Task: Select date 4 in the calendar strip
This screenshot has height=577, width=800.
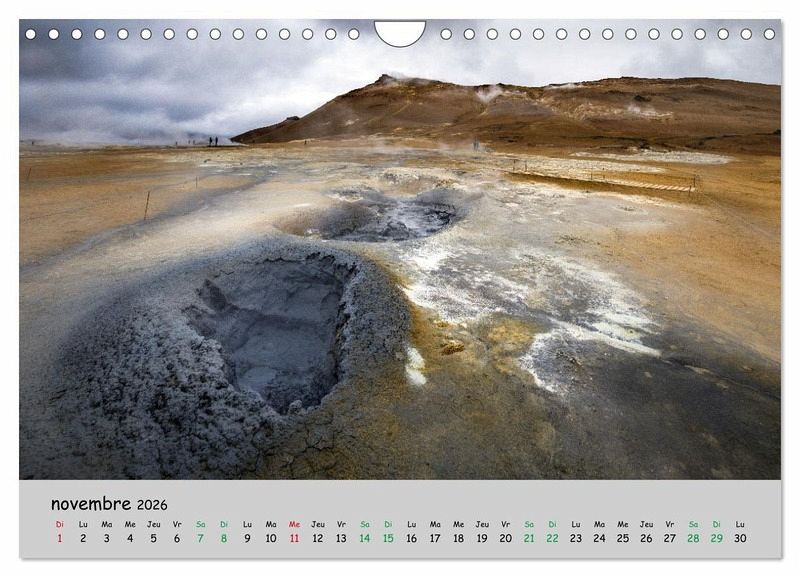Action: coord(130,538)
